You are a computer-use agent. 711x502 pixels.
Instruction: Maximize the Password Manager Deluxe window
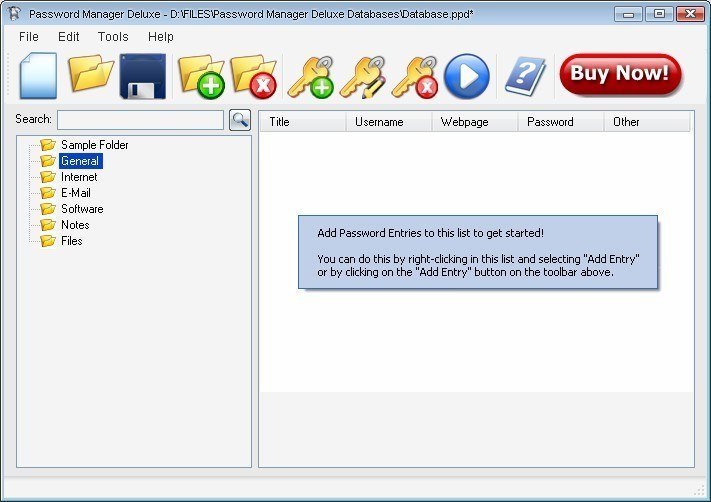(x=659, y=14)
